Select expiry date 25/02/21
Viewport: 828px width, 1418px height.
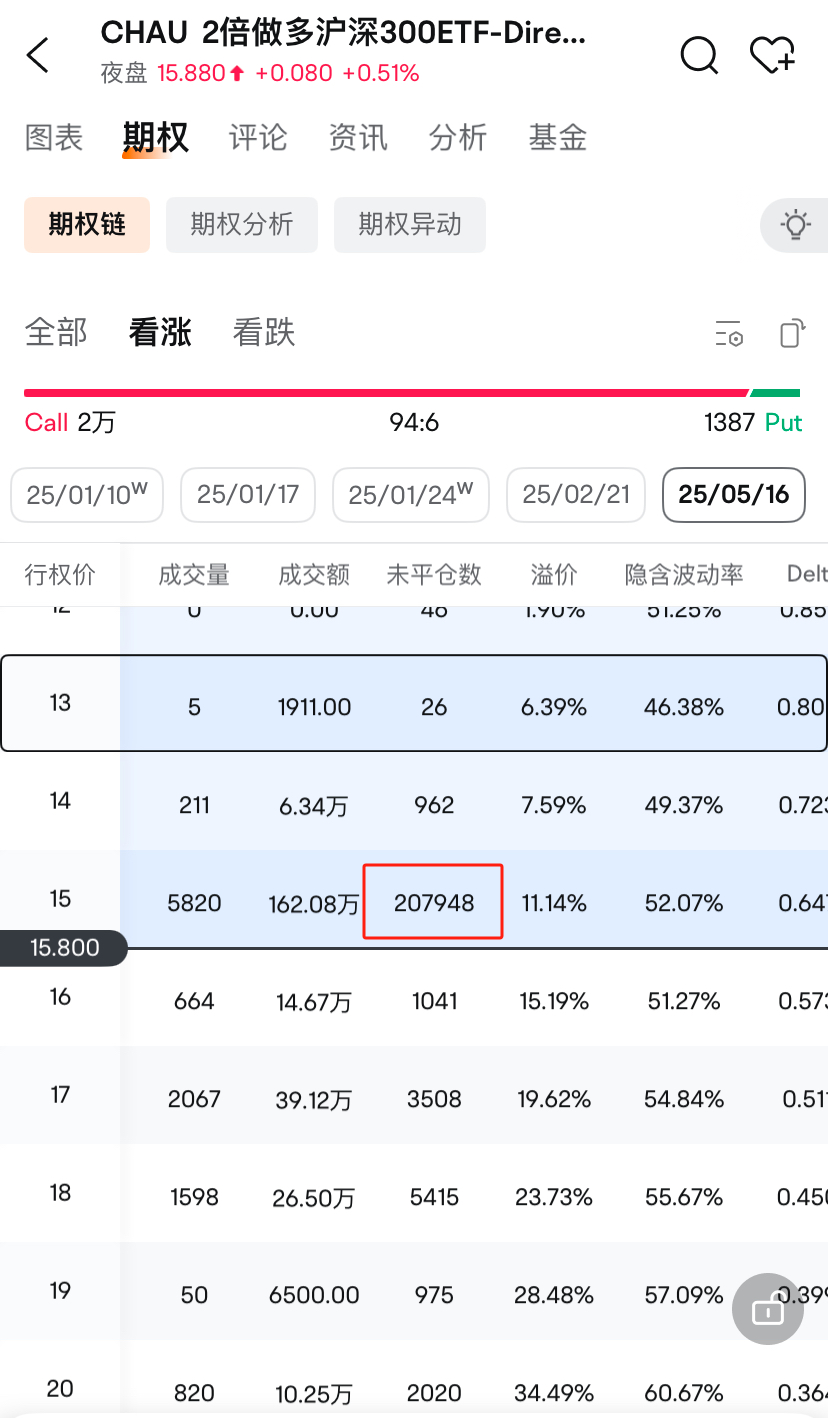point(576,495)
